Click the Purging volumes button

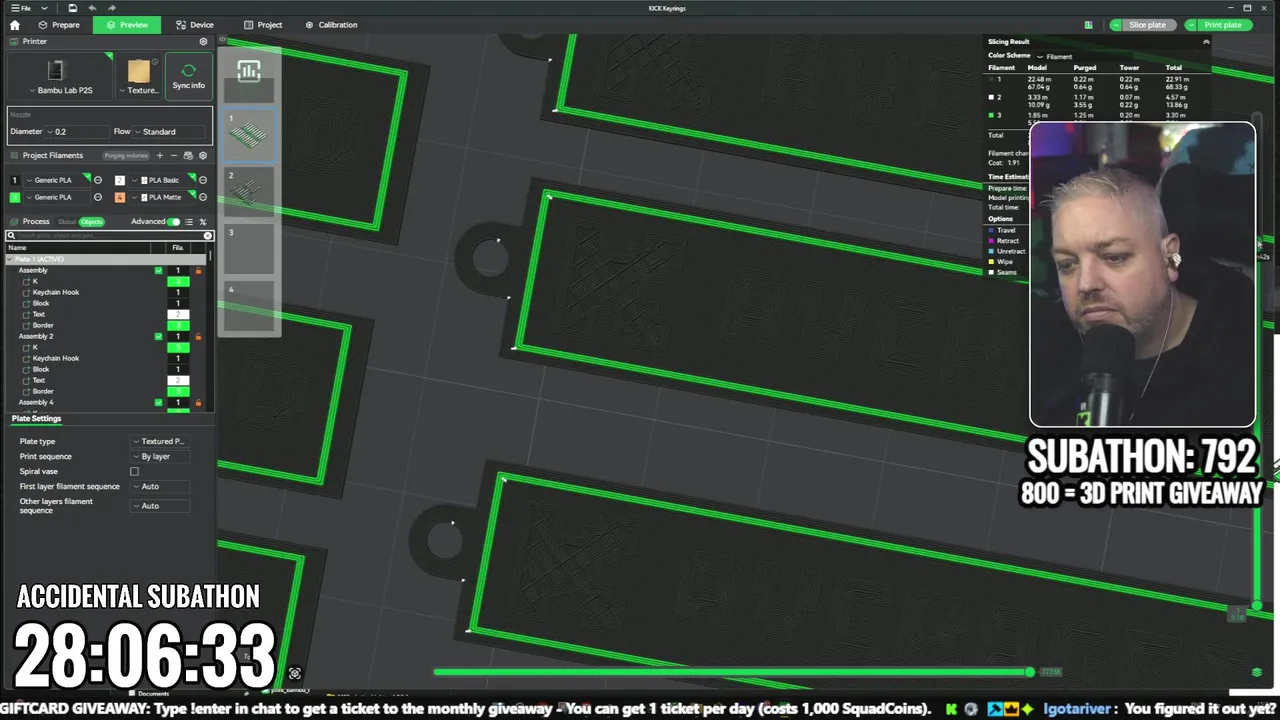coord(126,155)
